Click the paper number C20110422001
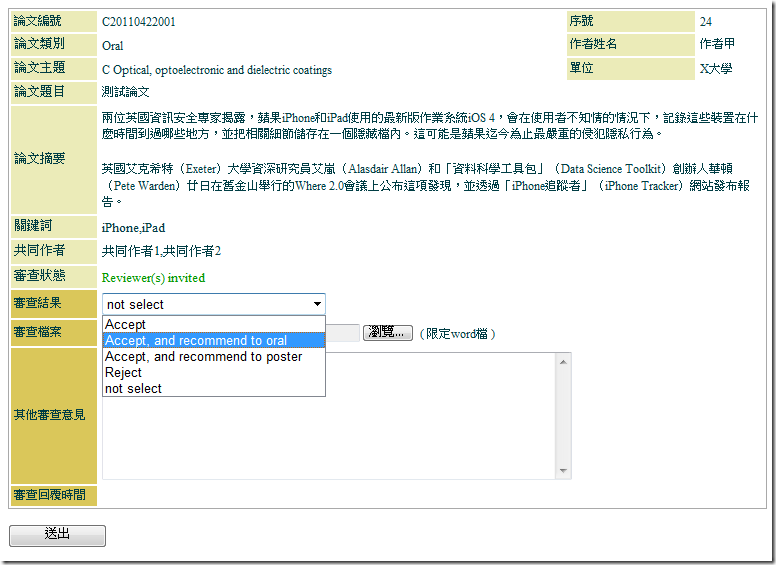This screenshot has height=565, width=776. click(143, 21)
